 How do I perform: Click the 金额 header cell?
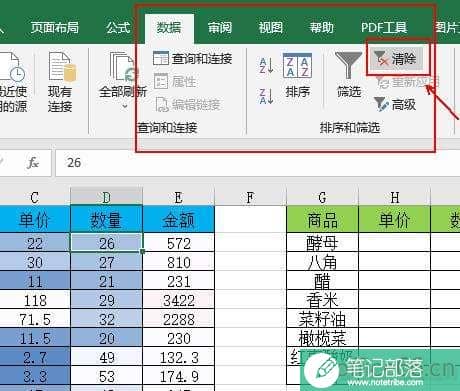(178, 219)
